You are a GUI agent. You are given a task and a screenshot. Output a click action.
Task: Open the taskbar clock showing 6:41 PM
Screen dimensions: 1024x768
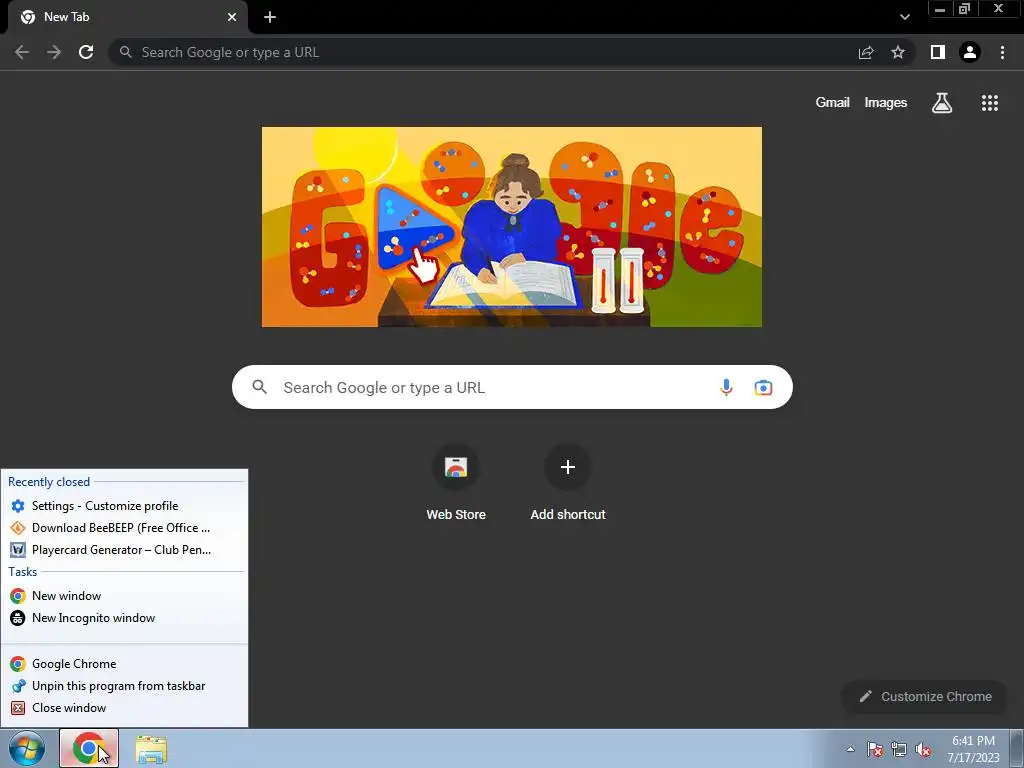[x=973, y=749]
